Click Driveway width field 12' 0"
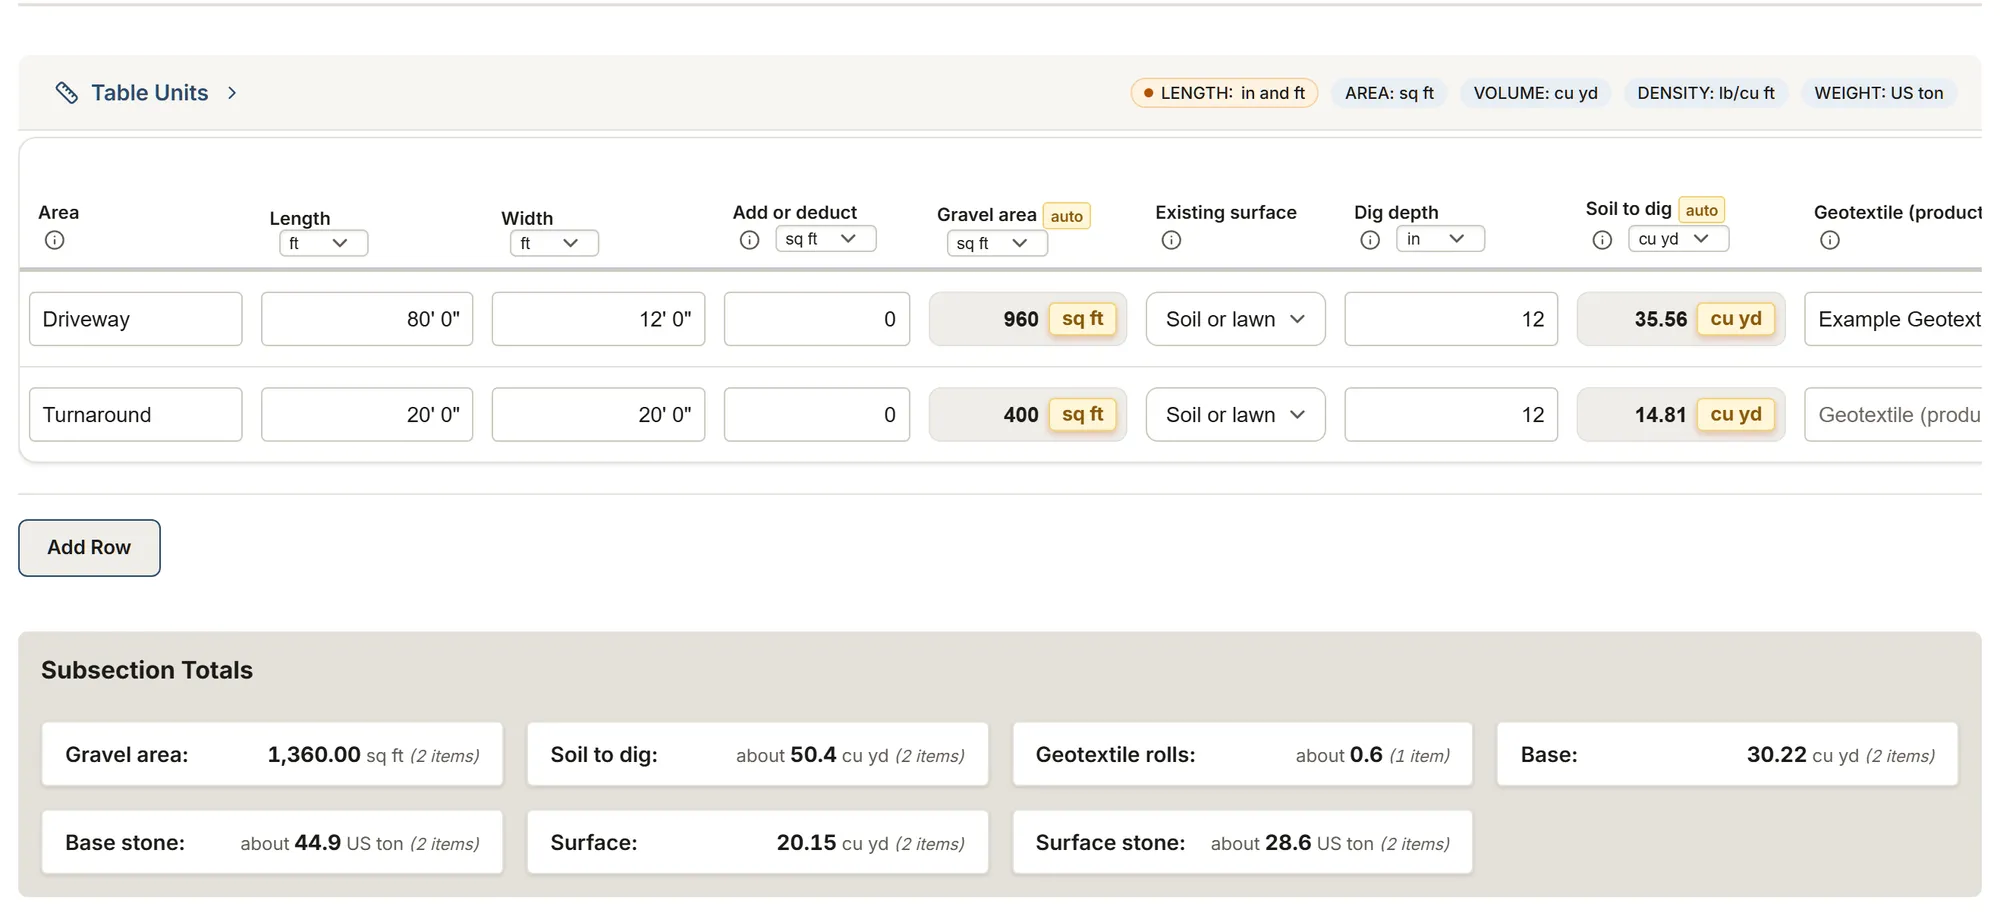The height and width of the screenshot is (914, 2000). tap(598, 319)
